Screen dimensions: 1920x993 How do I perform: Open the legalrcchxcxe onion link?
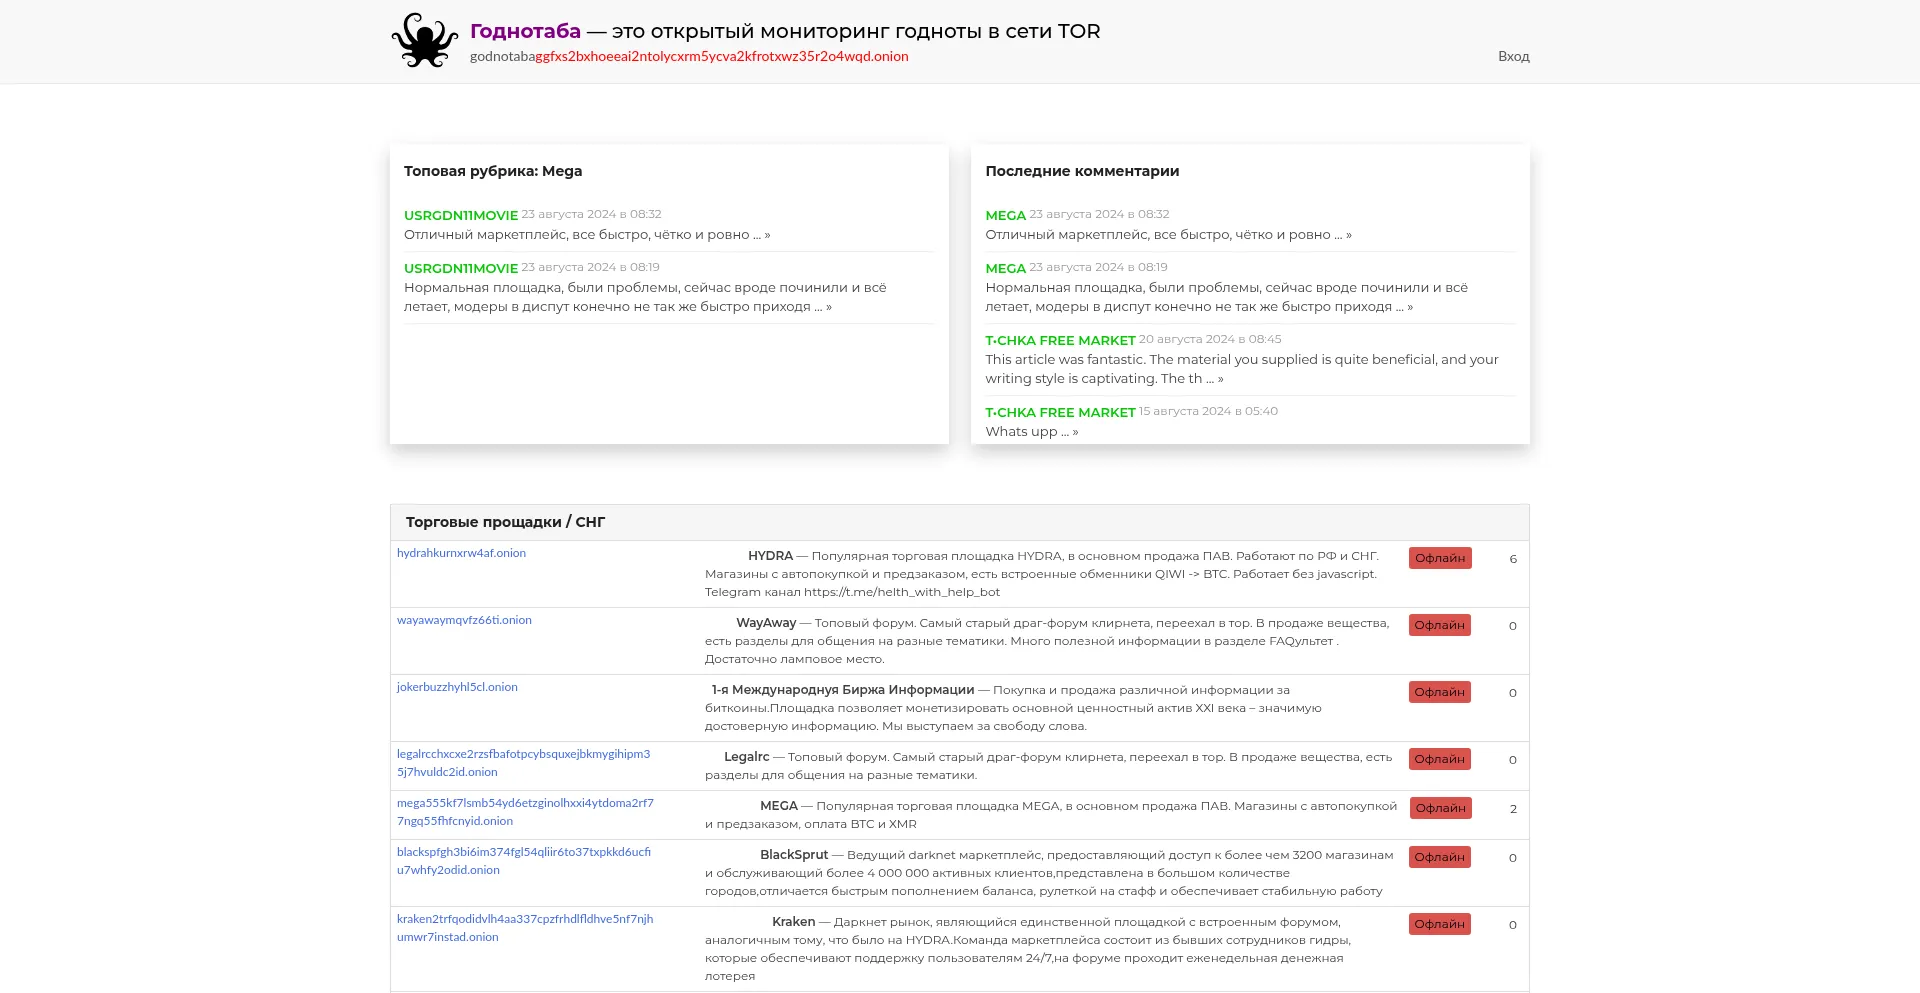[x=523, y=763]
